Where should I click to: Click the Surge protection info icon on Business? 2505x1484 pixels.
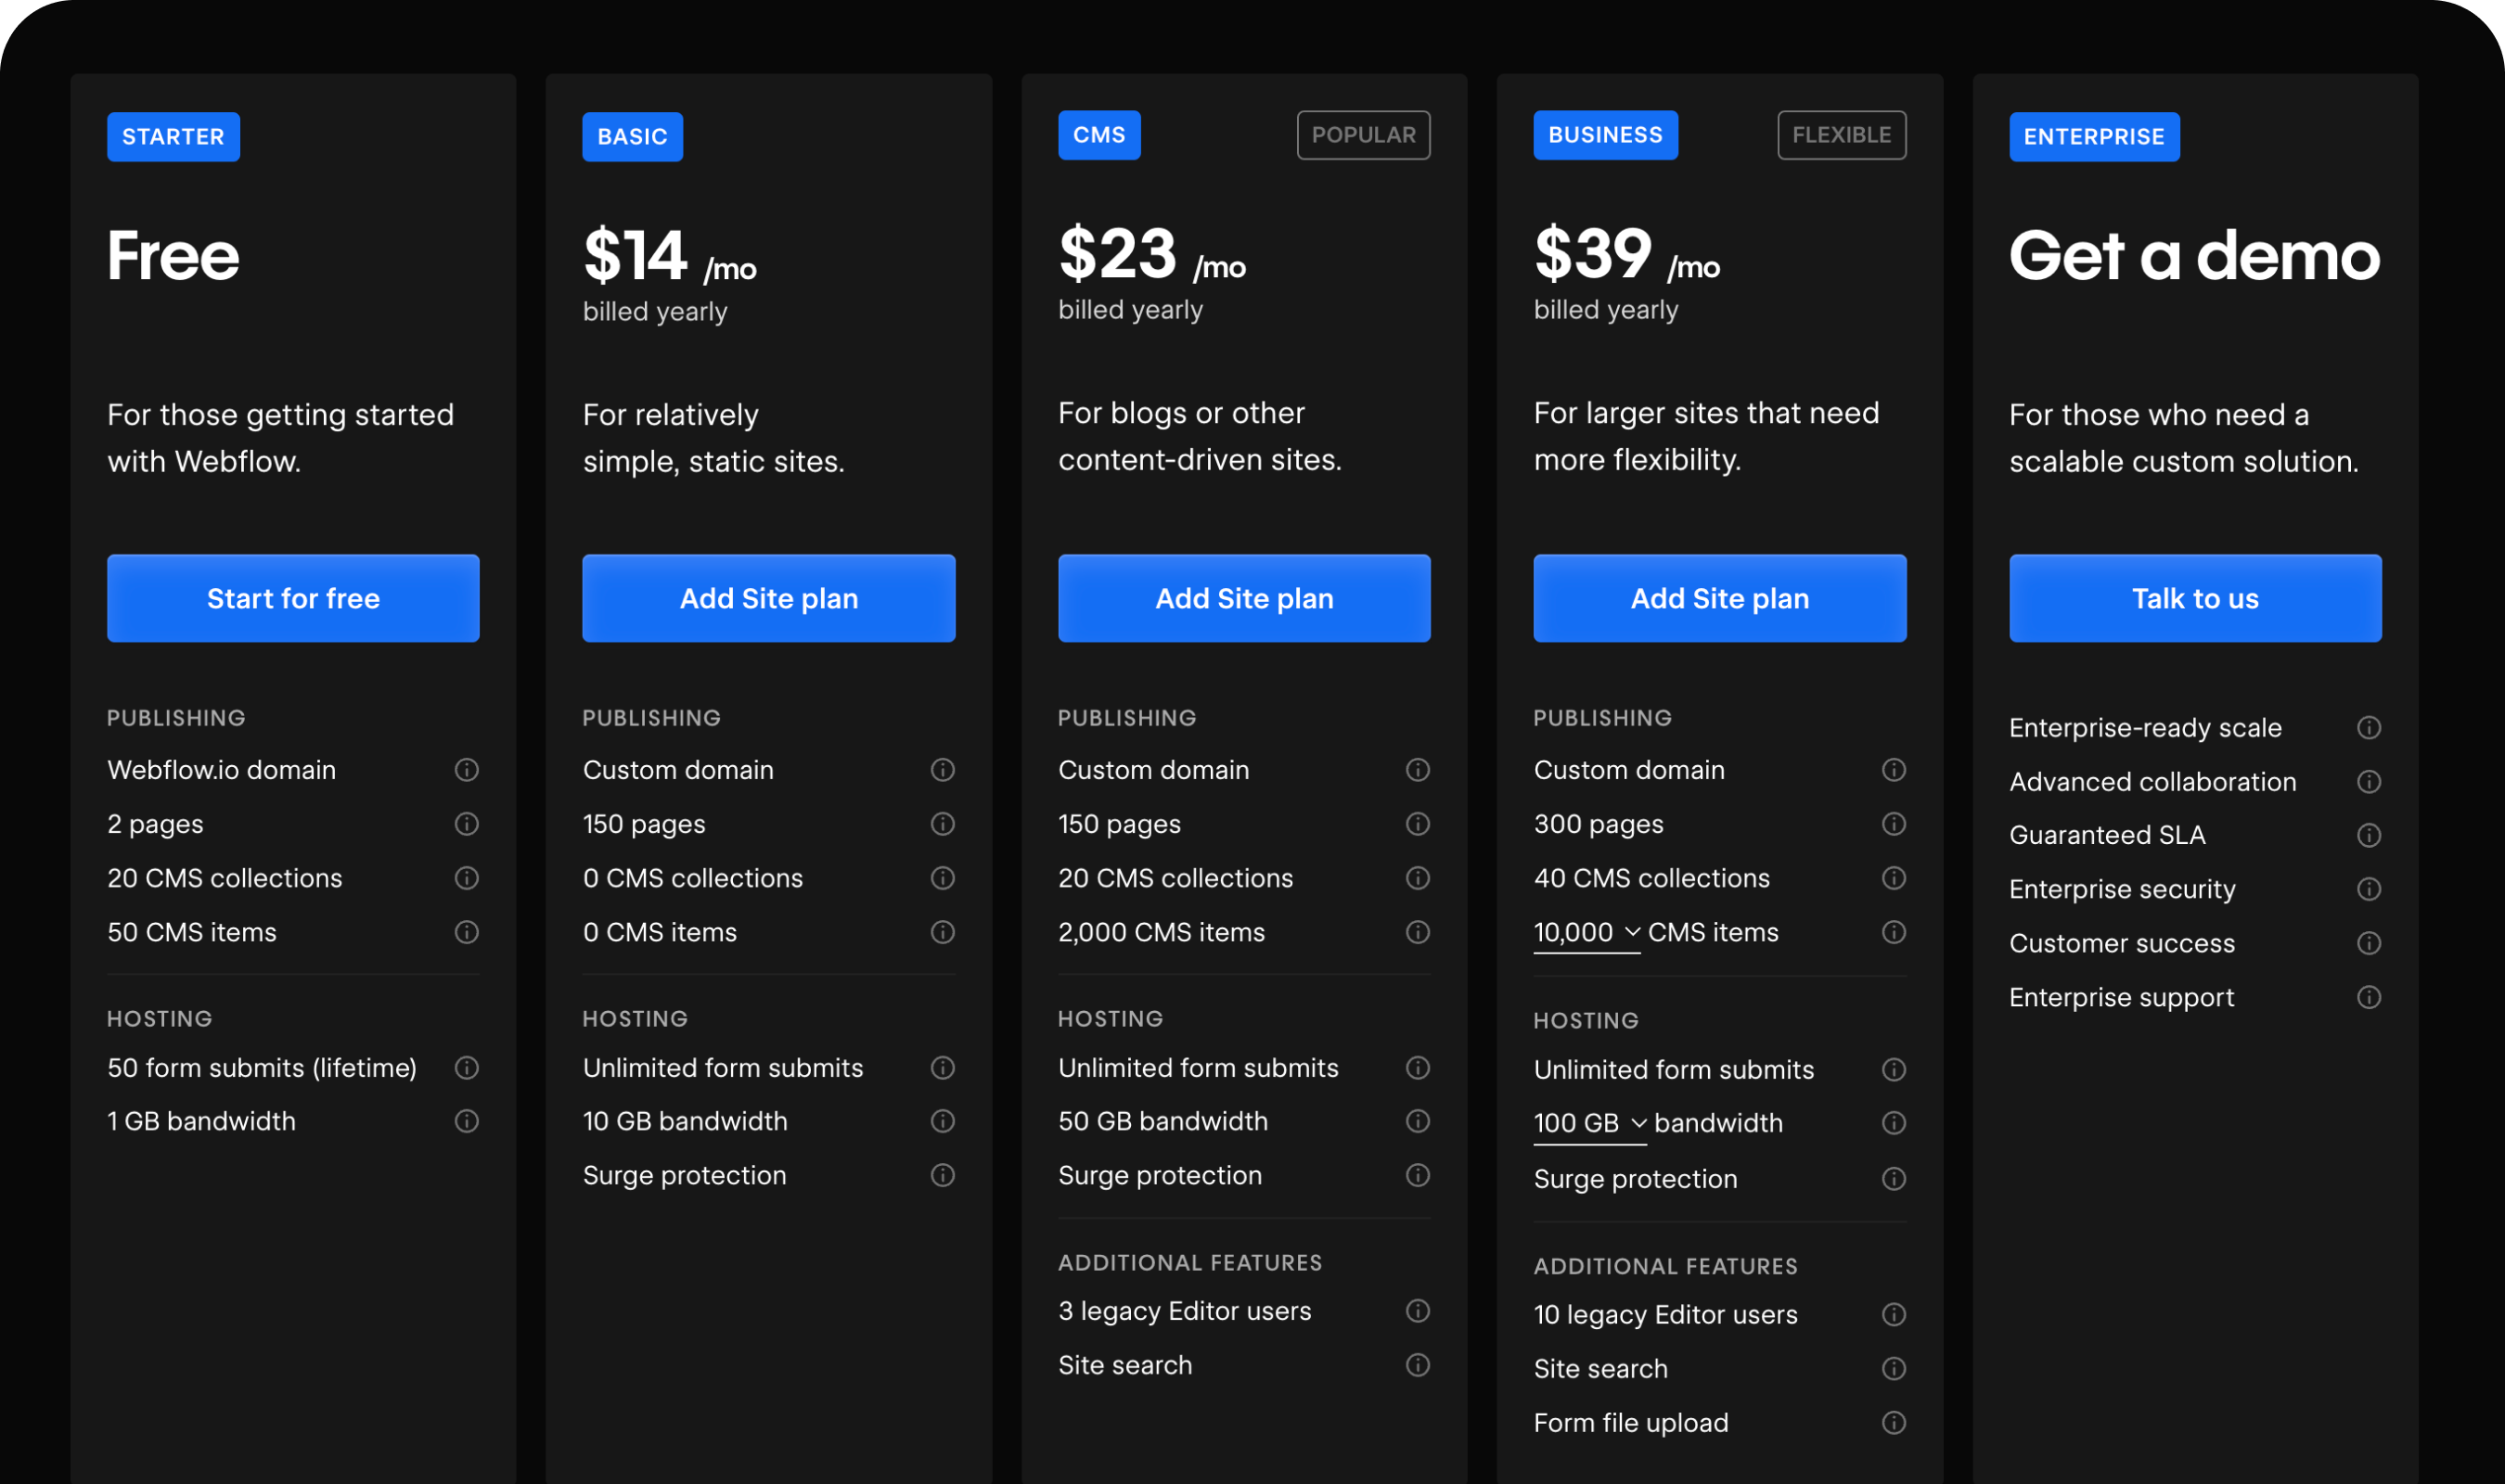pyautogui.click(x=1893, y=1178)
